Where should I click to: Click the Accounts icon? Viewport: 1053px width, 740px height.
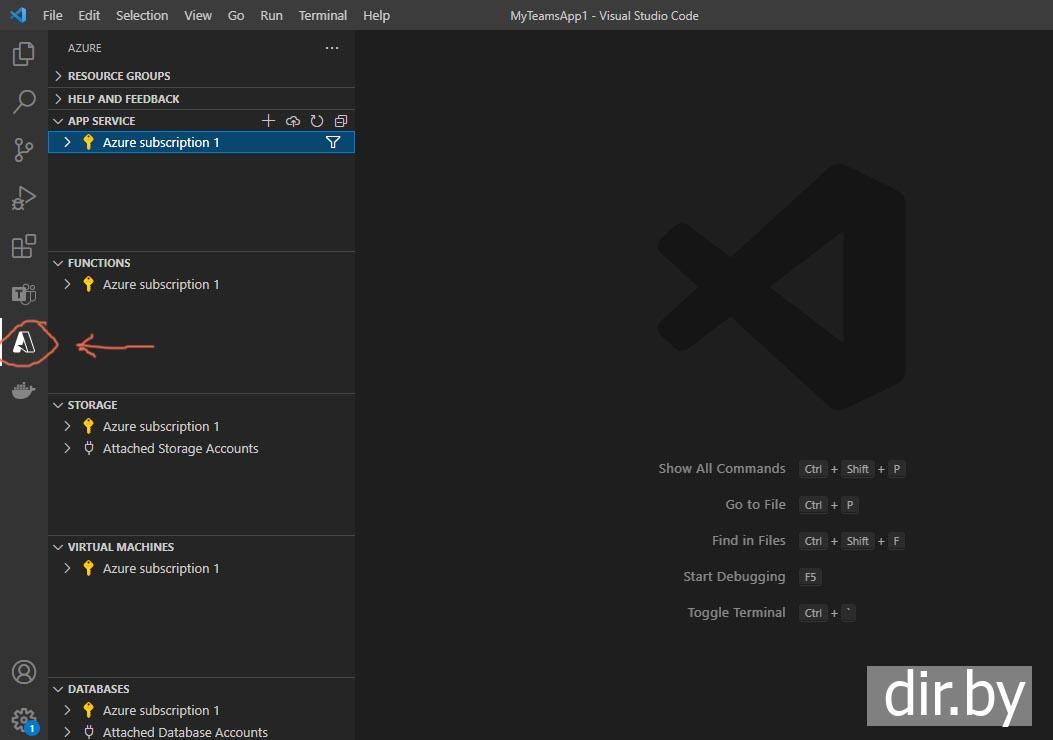(24, 672)
